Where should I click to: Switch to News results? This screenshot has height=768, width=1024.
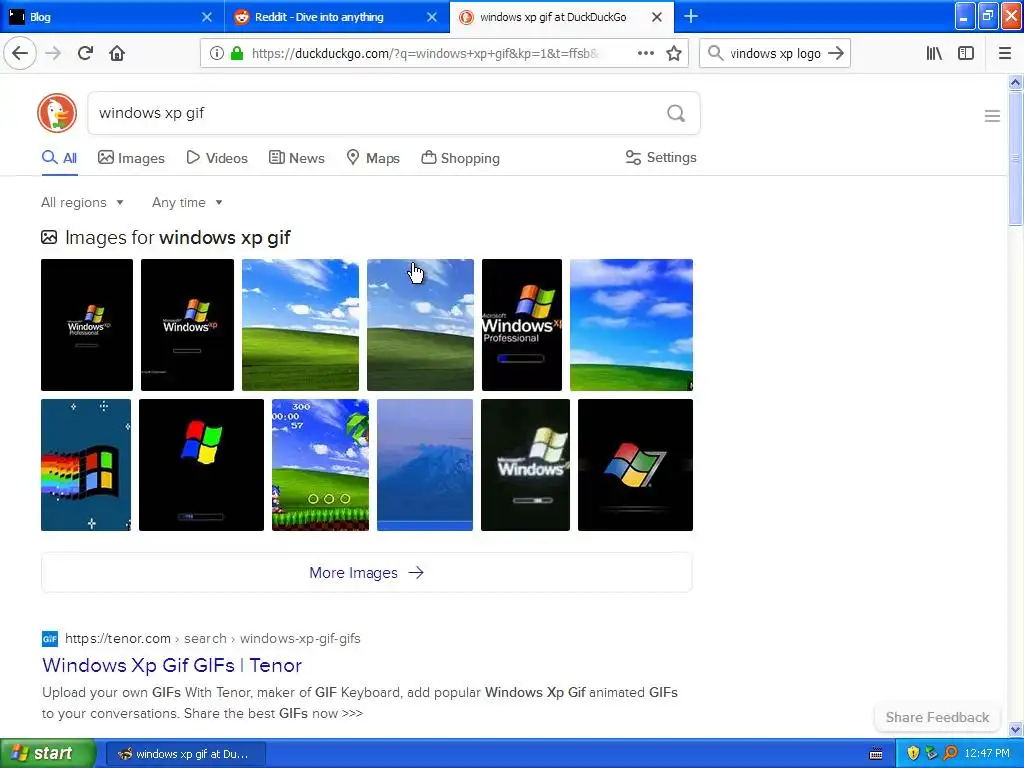(296, 158)
